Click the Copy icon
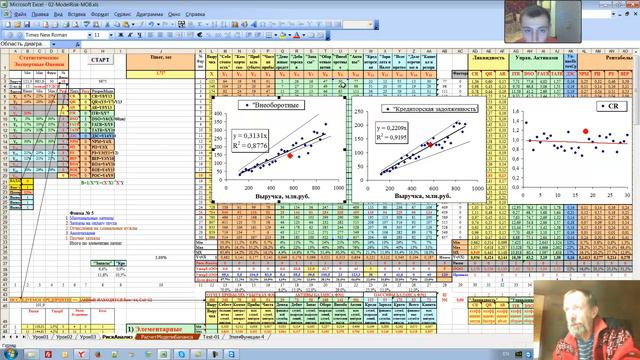Viewport: 640px width, 360px height. click(x=116, y=25)
